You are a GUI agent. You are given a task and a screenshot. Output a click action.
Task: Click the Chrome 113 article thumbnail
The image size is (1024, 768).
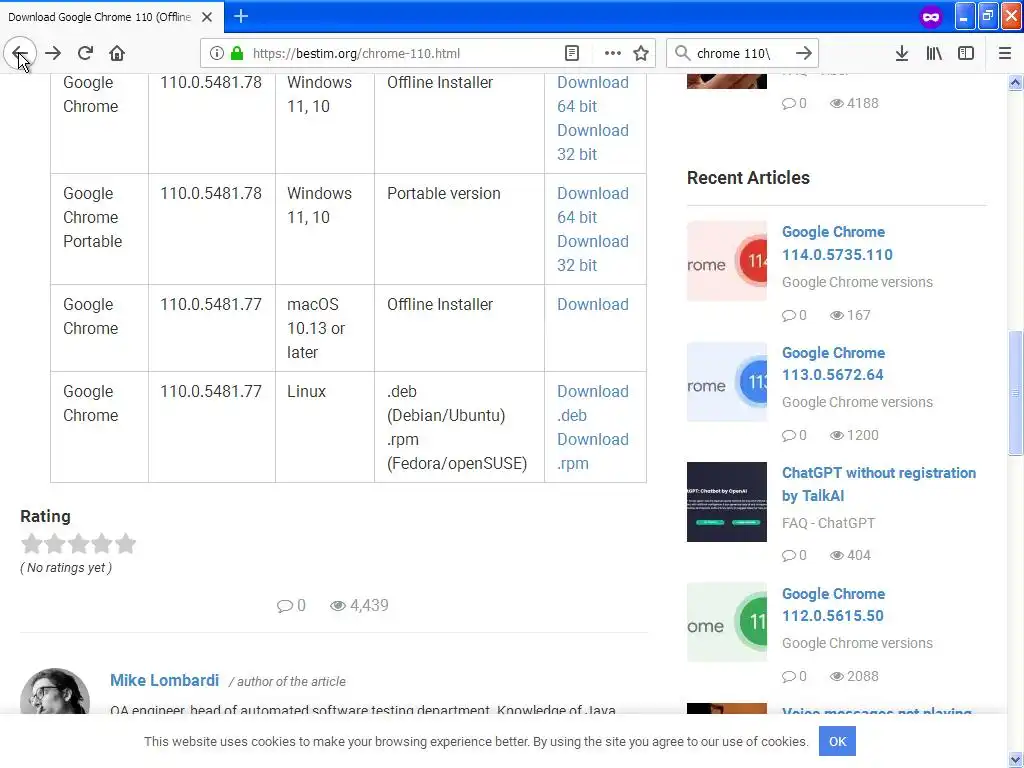726,382
